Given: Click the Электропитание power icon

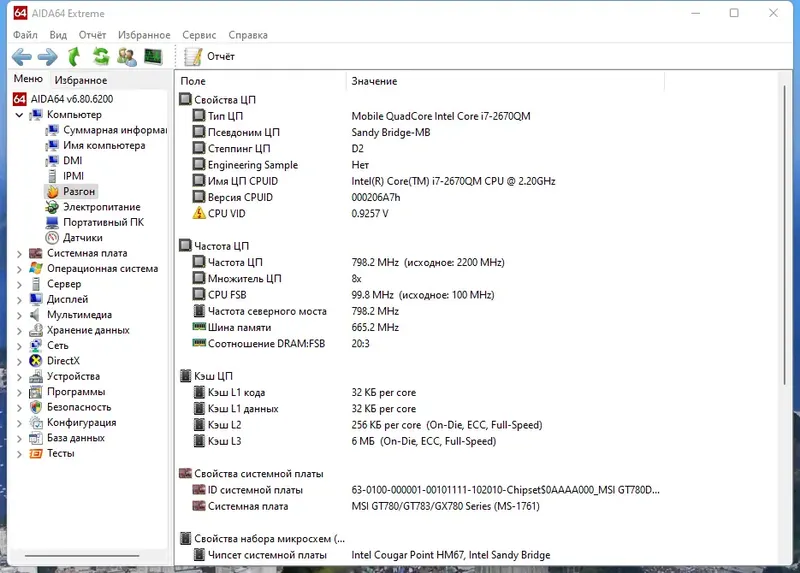Looking at the screenshot, I should click(x=52, y=207).
